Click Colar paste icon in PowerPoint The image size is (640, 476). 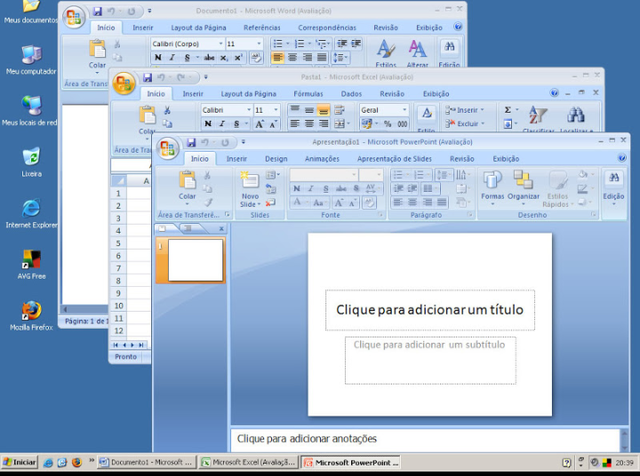pos(187,180)
